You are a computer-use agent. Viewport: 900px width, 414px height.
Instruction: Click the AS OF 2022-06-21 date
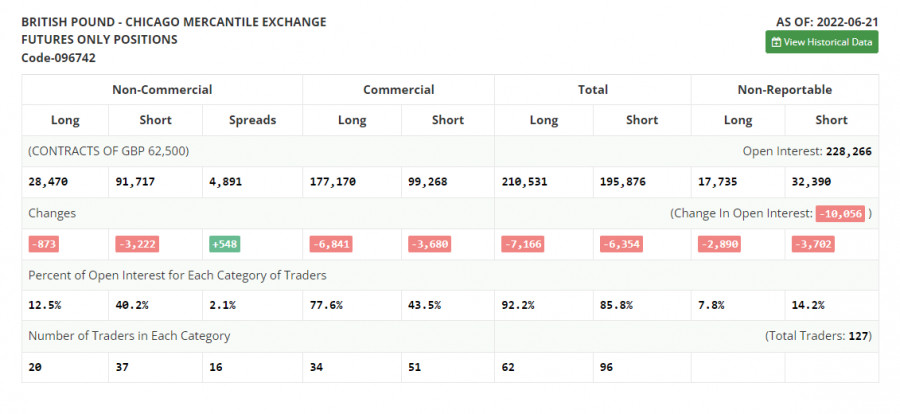826,21
